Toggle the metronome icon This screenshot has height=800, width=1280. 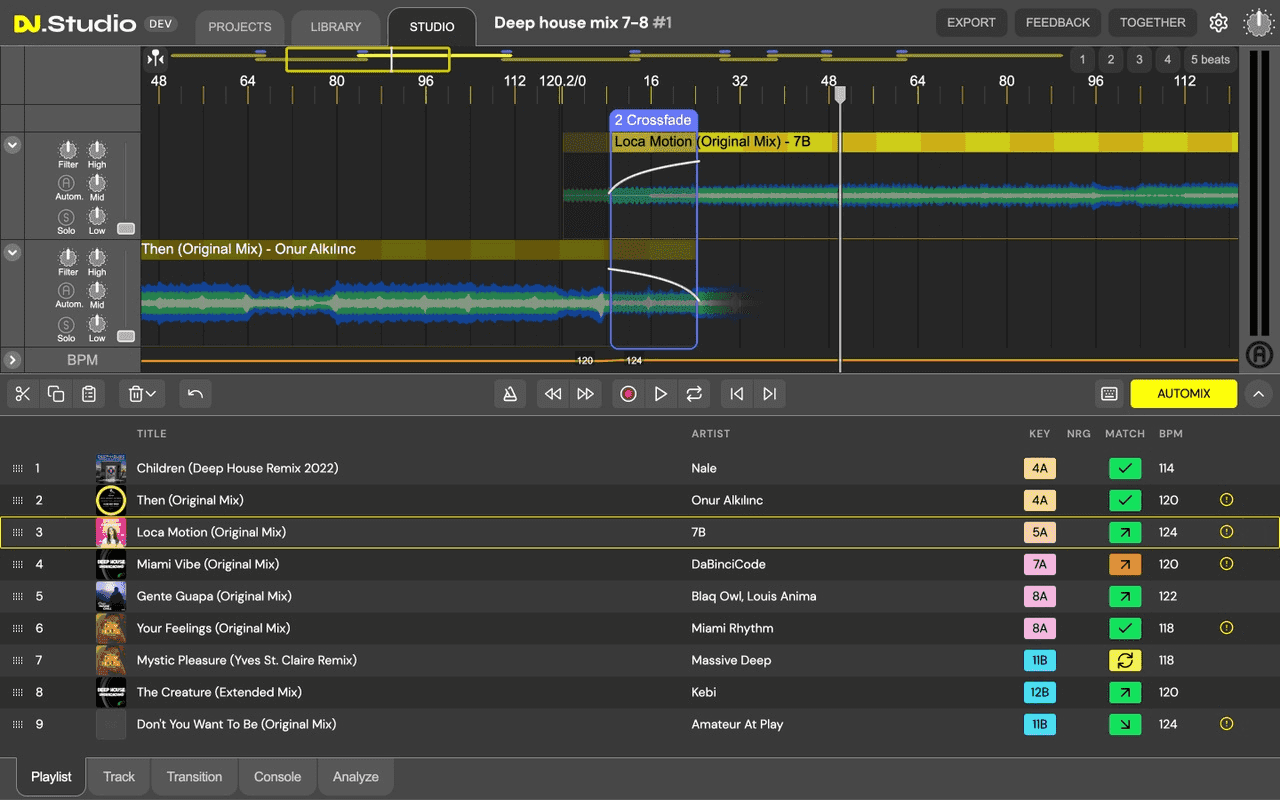tap(510, 394)
